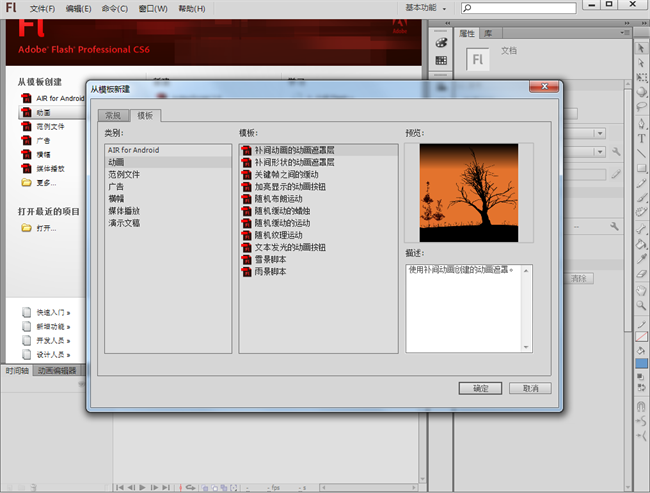Click the sunset tree preview thumbnail
This screenshot has height=493, width=650.
pyautogui.click(x=468, y=193)
